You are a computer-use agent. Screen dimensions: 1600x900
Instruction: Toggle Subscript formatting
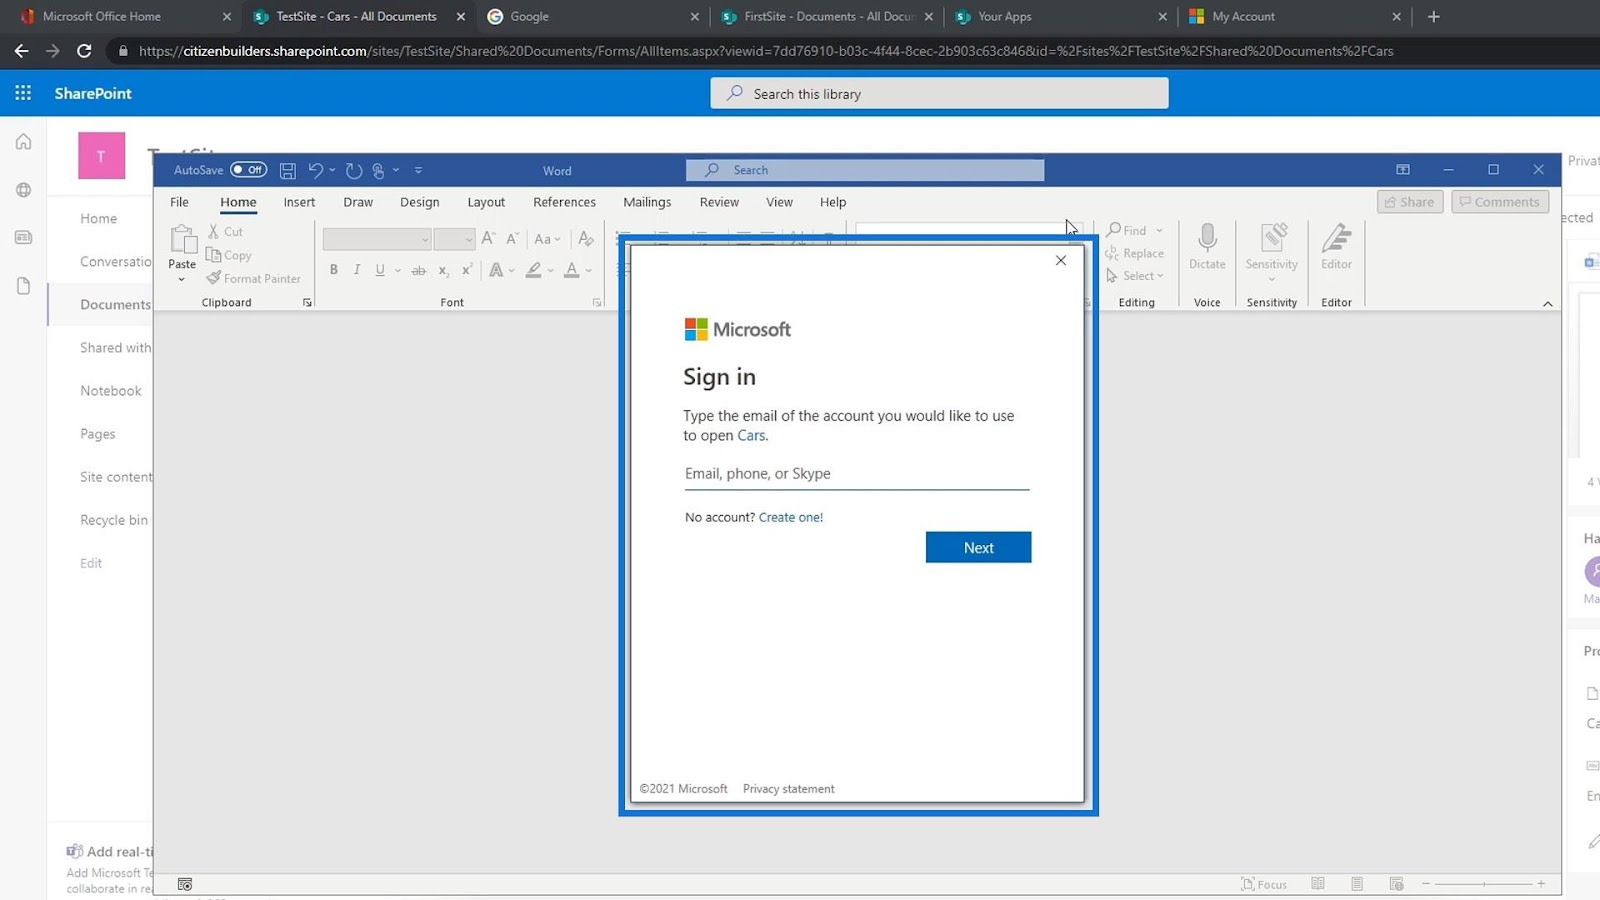(443, 270)
